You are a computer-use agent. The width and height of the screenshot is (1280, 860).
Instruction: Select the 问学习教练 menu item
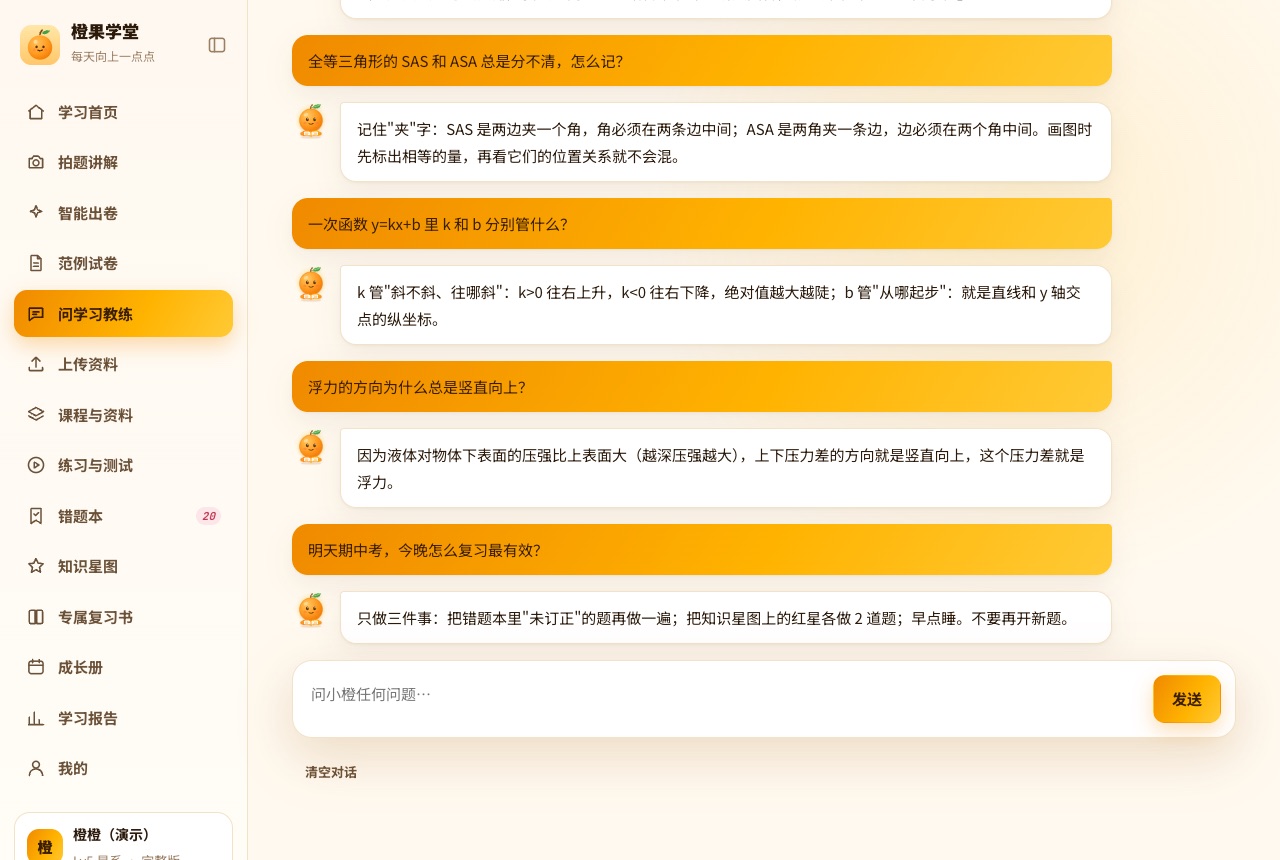point(123,314)
